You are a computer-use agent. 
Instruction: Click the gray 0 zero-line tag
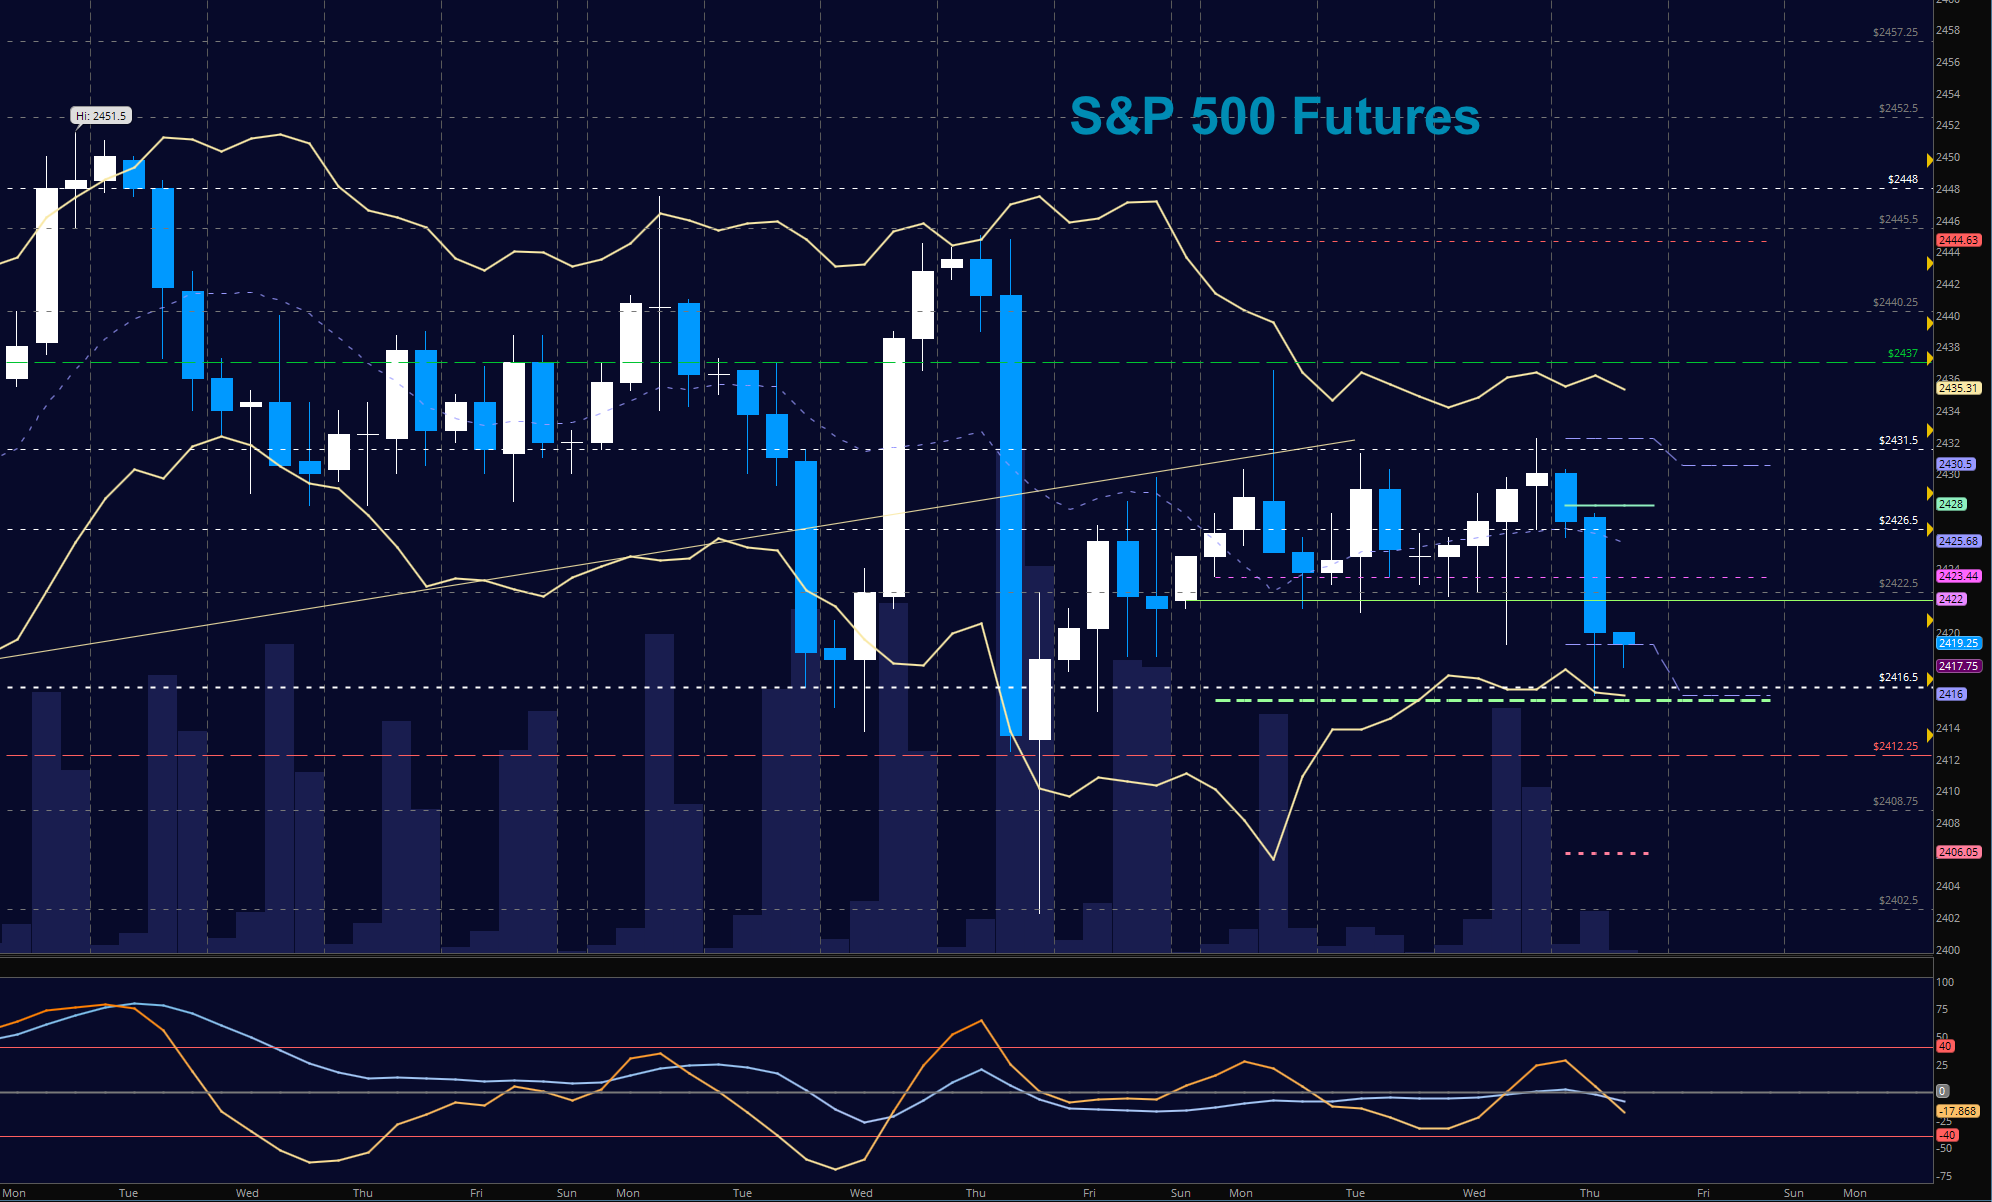[x=1942, y=1091]
